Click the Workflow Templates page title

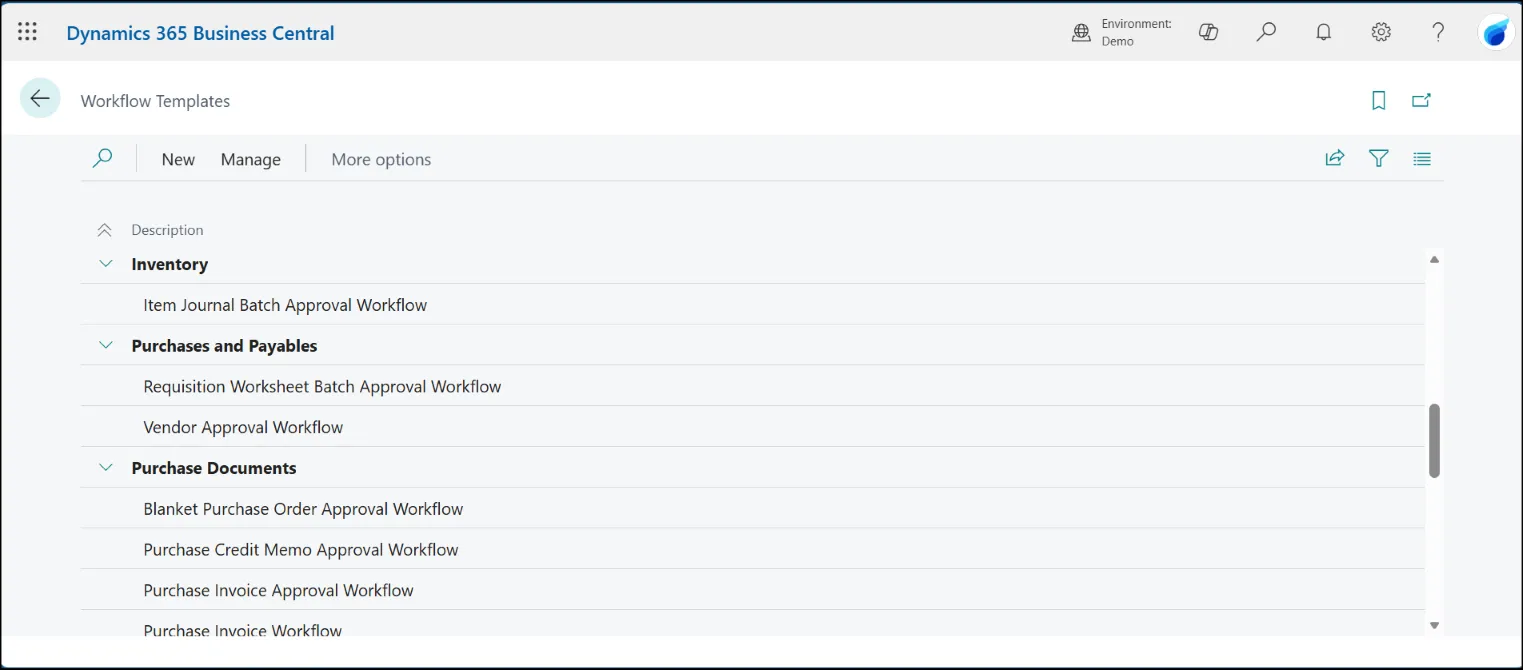[155, 101]
